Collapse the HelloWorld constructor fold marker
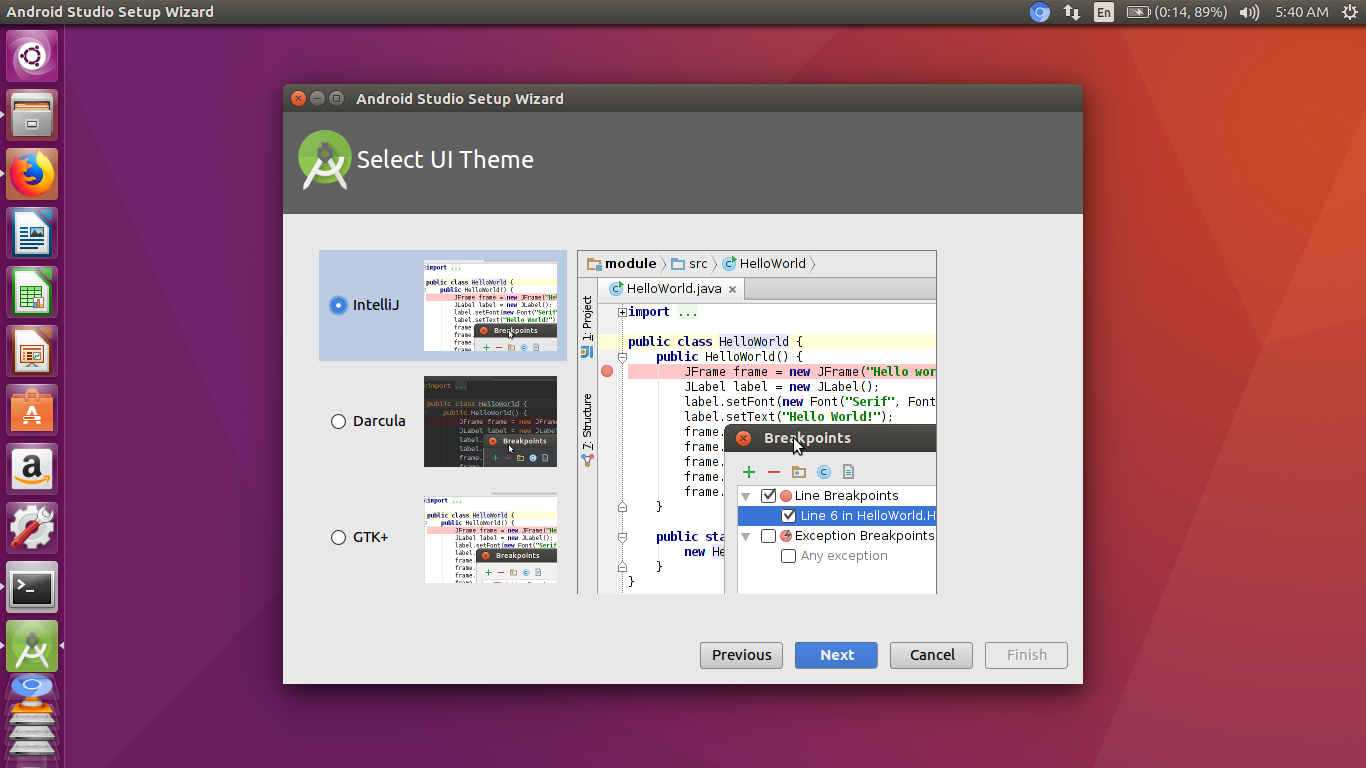Screen dimensions: 1366x768 click(x=622, y=356)
